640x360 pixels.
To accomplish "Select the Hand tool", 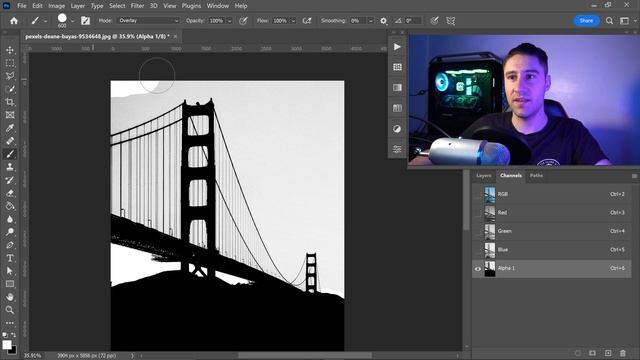I will click(10, 297).
